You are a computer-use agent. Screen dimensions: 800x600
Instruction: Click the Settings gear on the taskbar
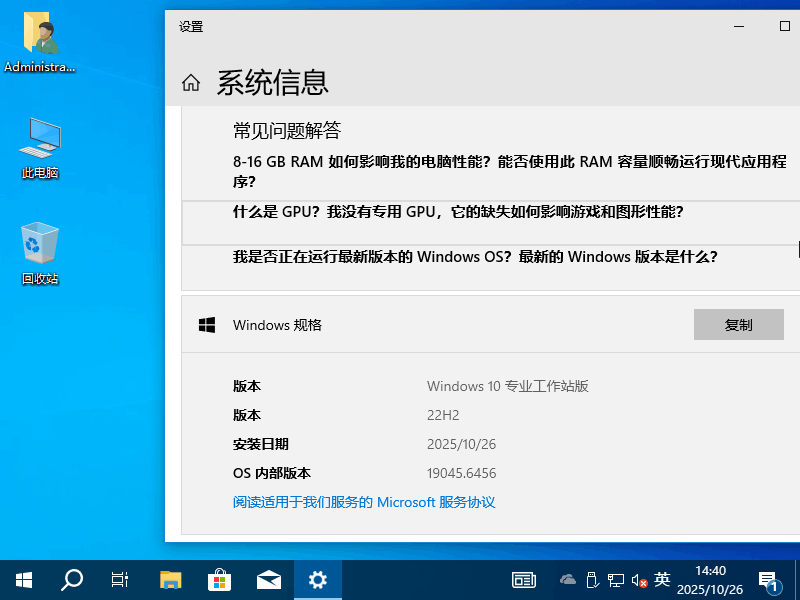[317, 579]
